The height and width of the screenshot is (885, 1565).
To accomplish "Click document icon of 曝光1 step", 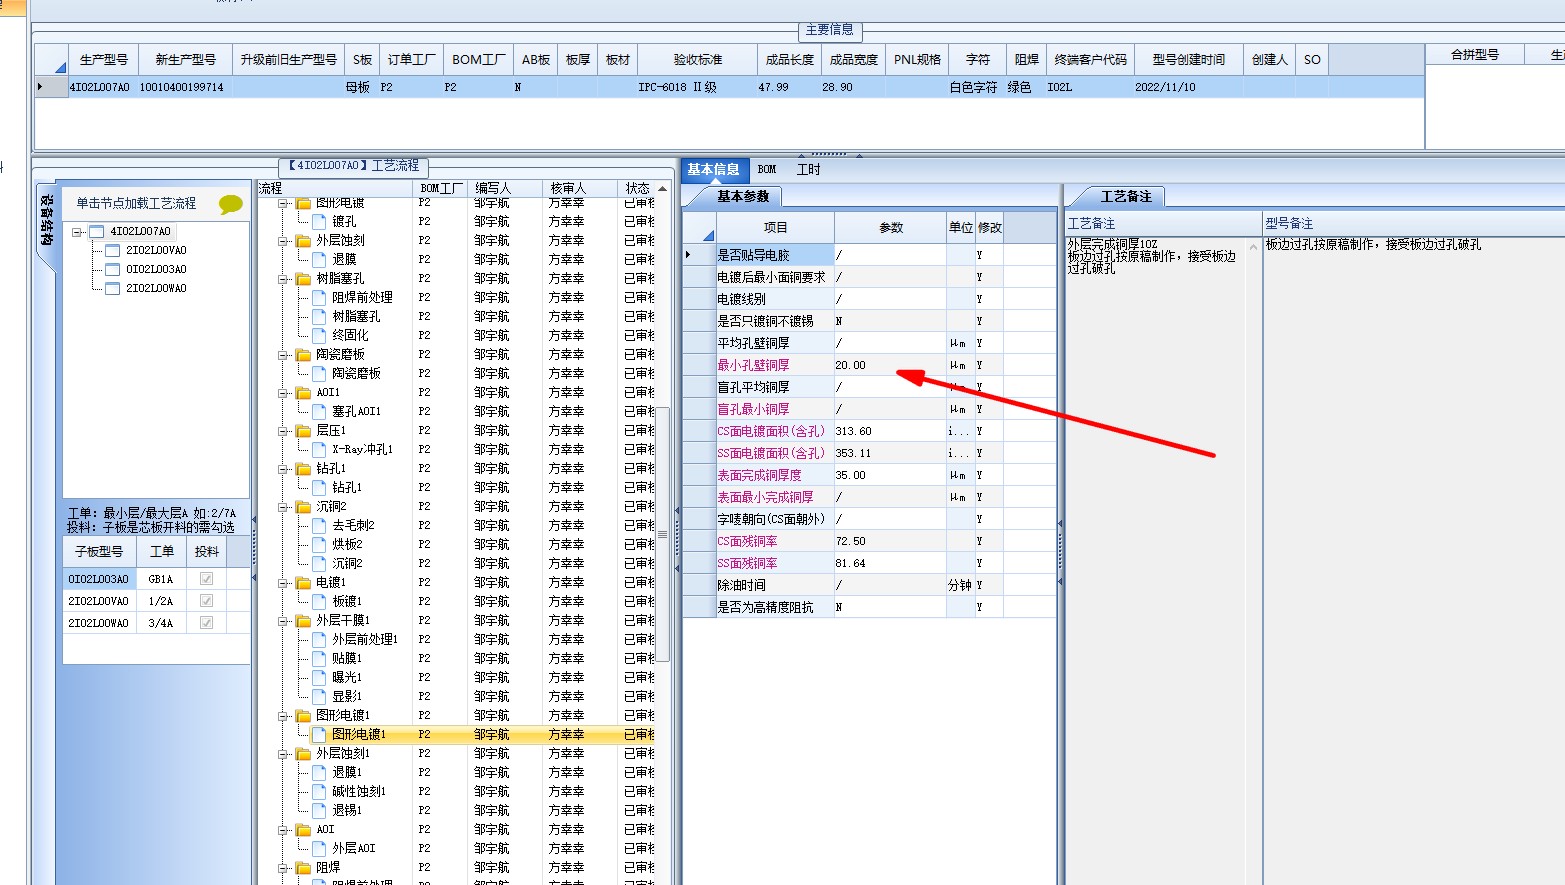I will coord(320,678).
